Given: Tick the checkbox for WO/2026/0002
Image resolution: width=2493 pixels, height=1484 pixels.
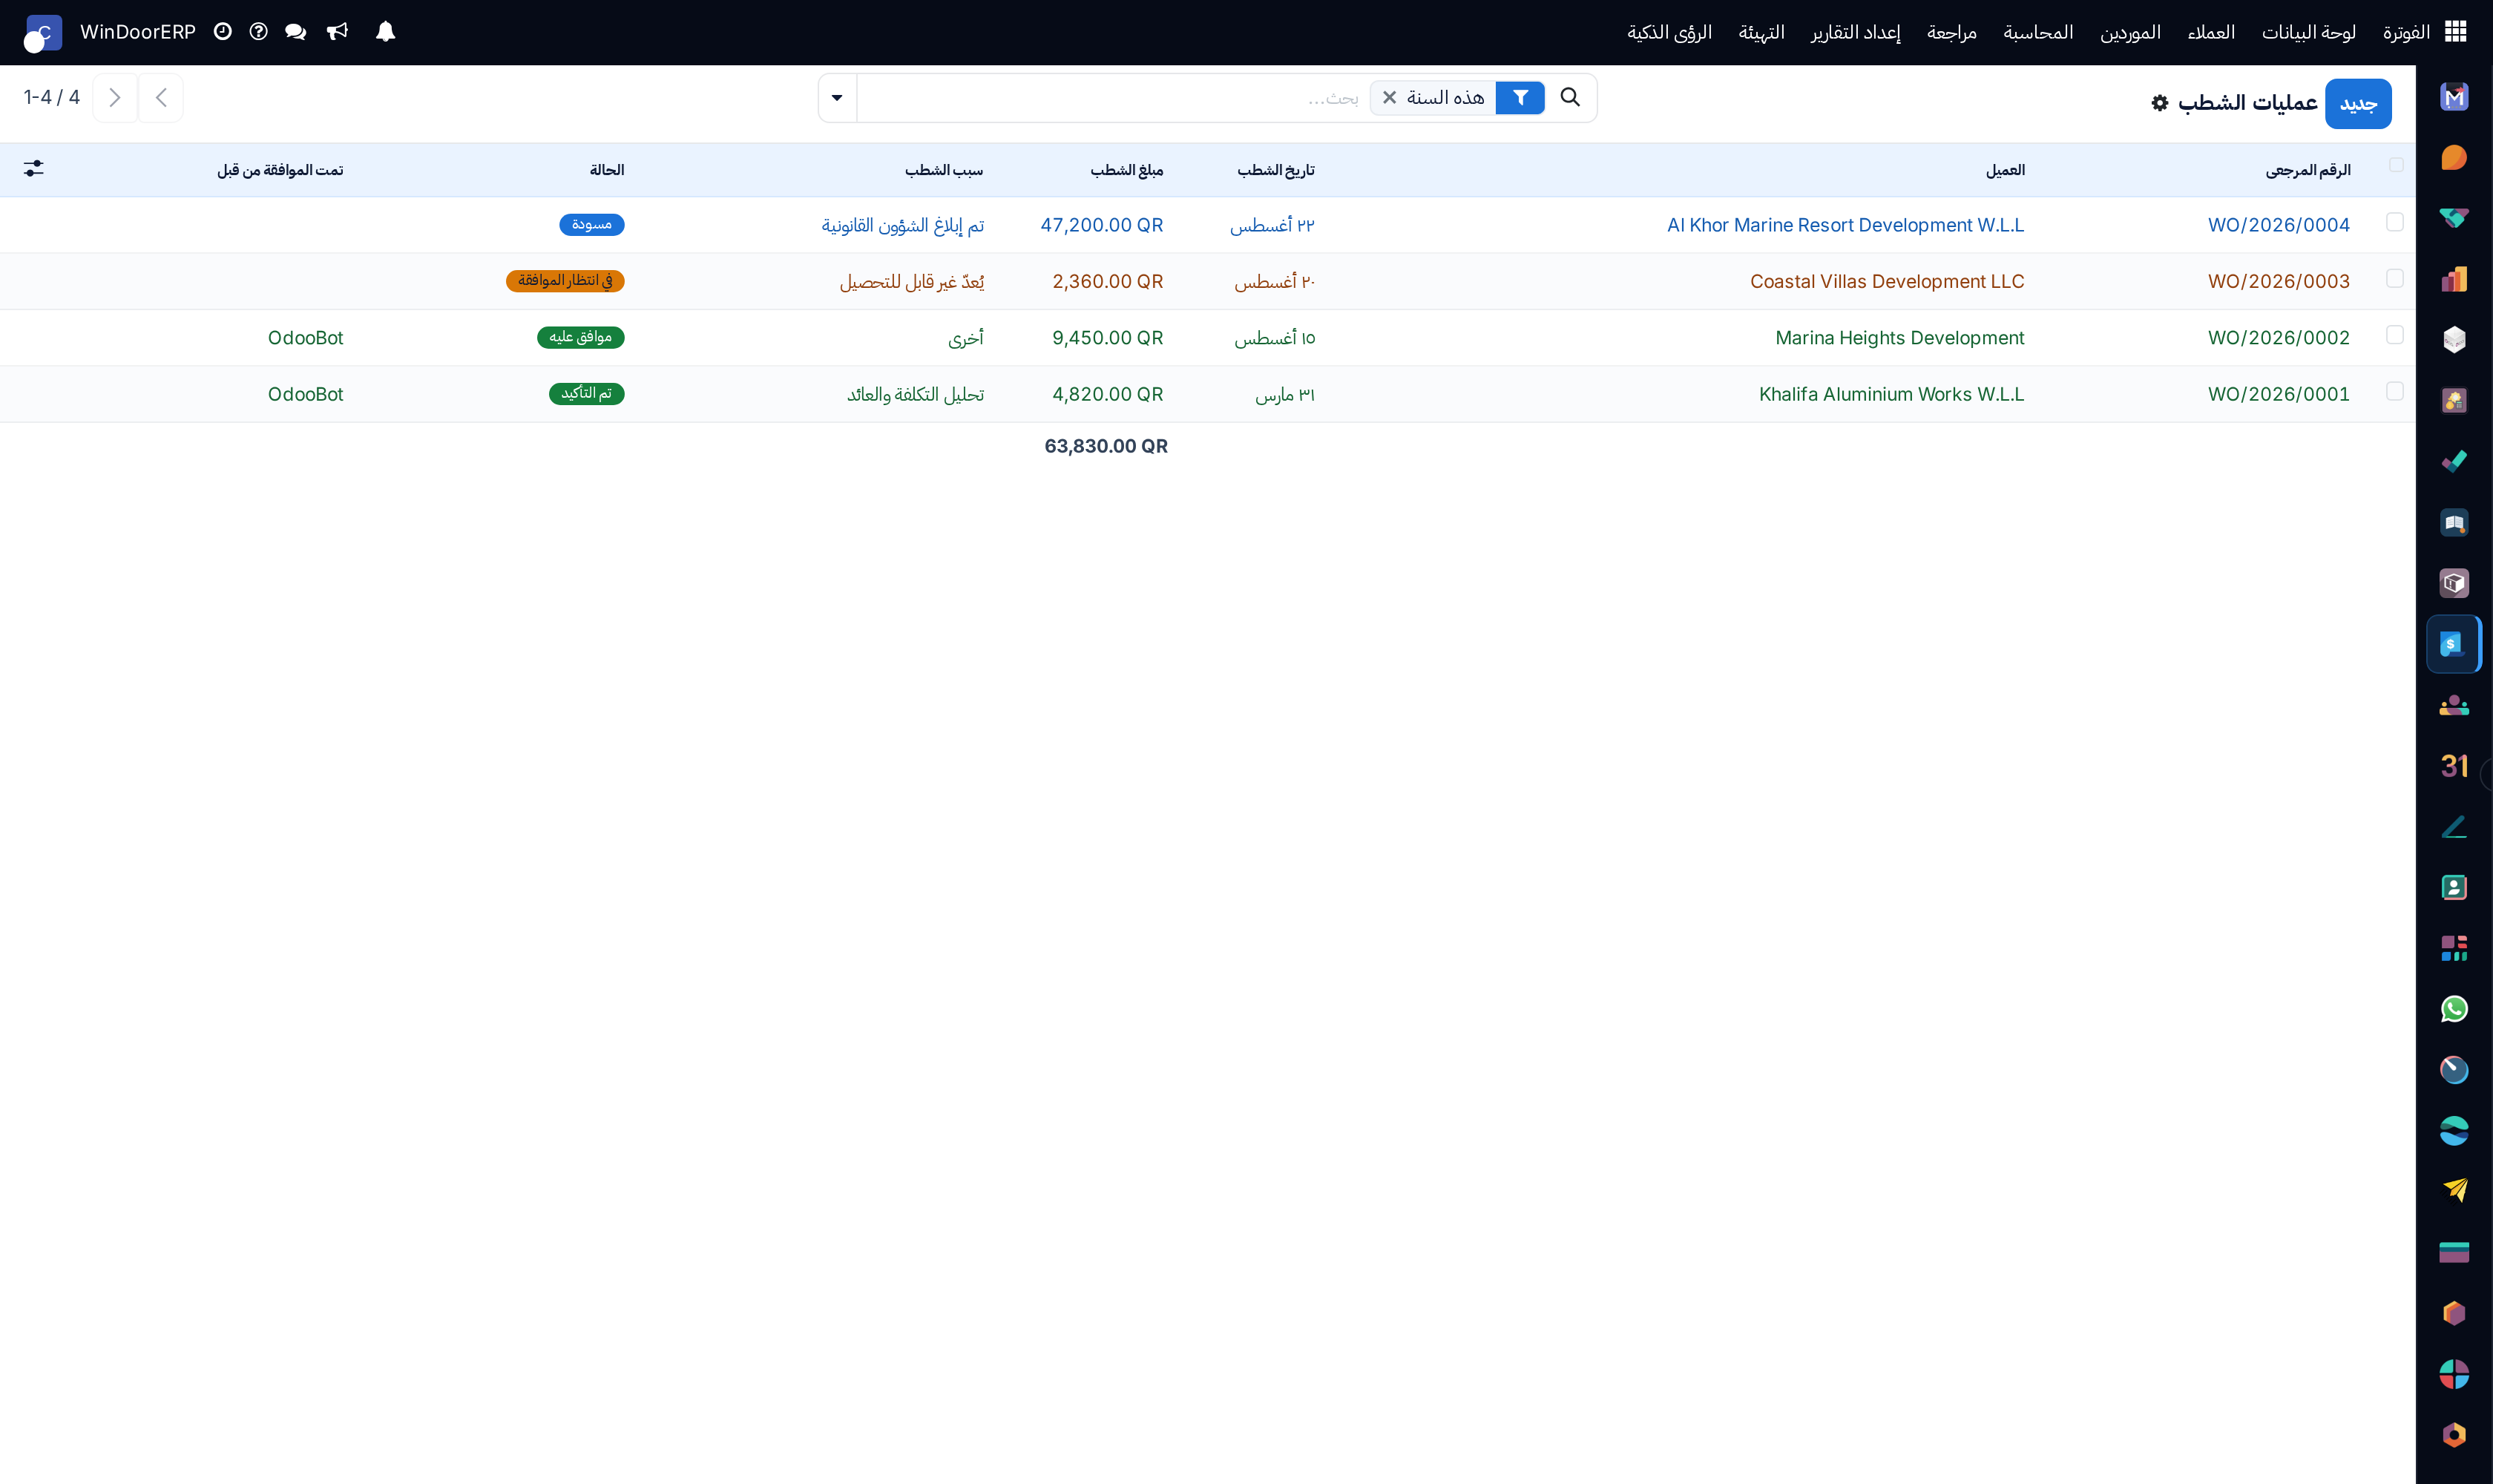Looking at the screenshot, I should click(x=2394, y=335).
